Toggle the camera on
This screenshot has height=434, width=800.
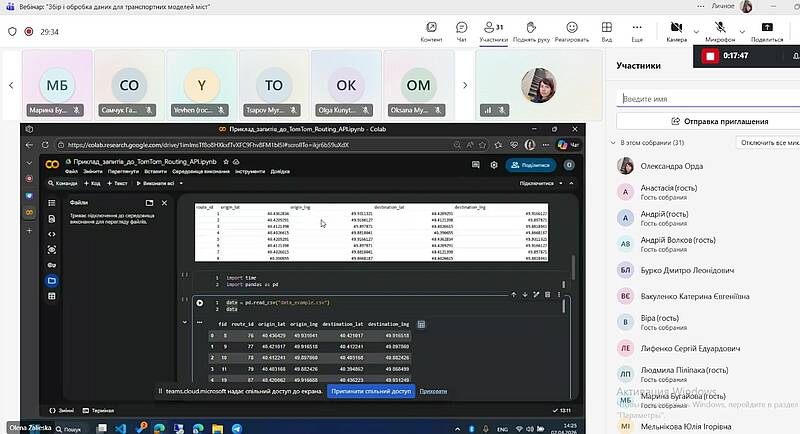[x=676, y=28]
